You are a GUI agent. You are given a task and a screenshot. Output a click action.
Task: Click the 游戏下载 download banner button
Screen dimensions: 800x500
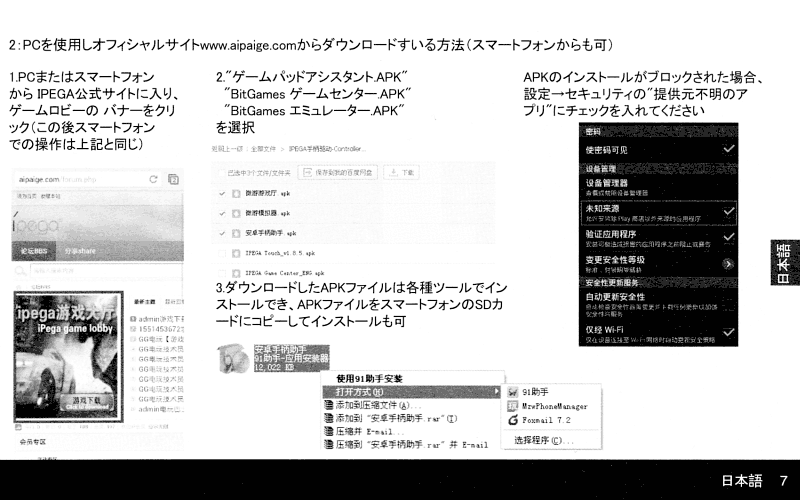coord(87,403)
